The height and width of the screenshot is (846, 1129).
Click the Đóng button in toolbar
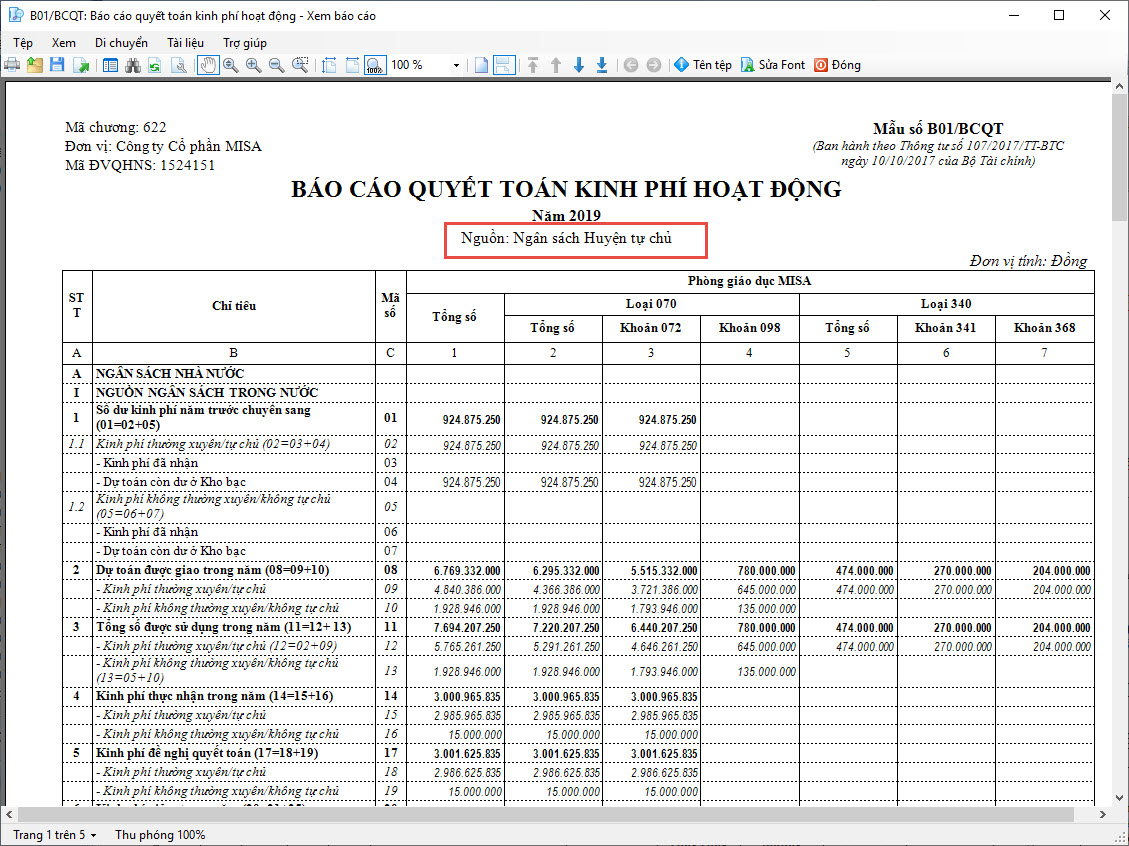837,65
